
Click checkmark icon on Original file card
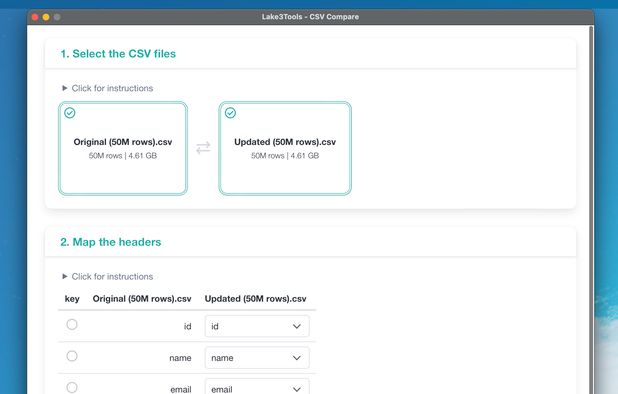70,113
